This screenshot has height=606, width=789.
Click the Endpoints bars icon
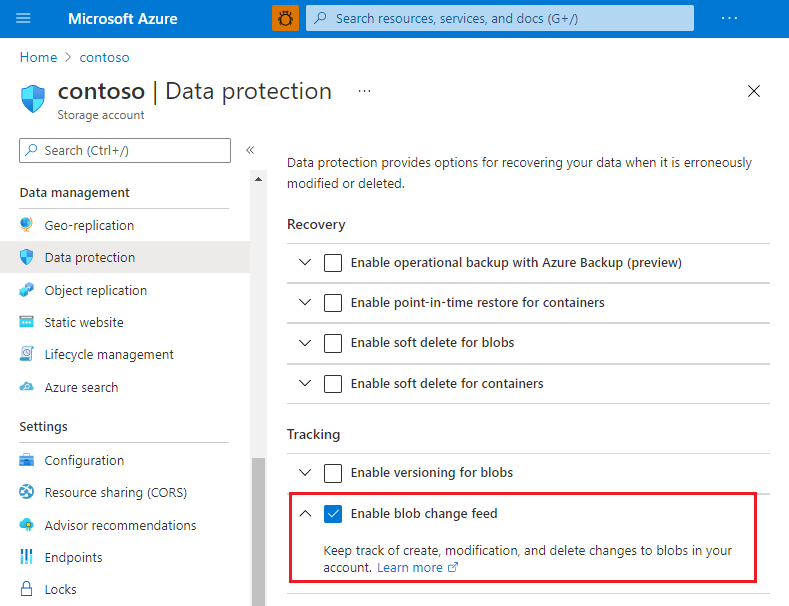(x=27, y=557)
